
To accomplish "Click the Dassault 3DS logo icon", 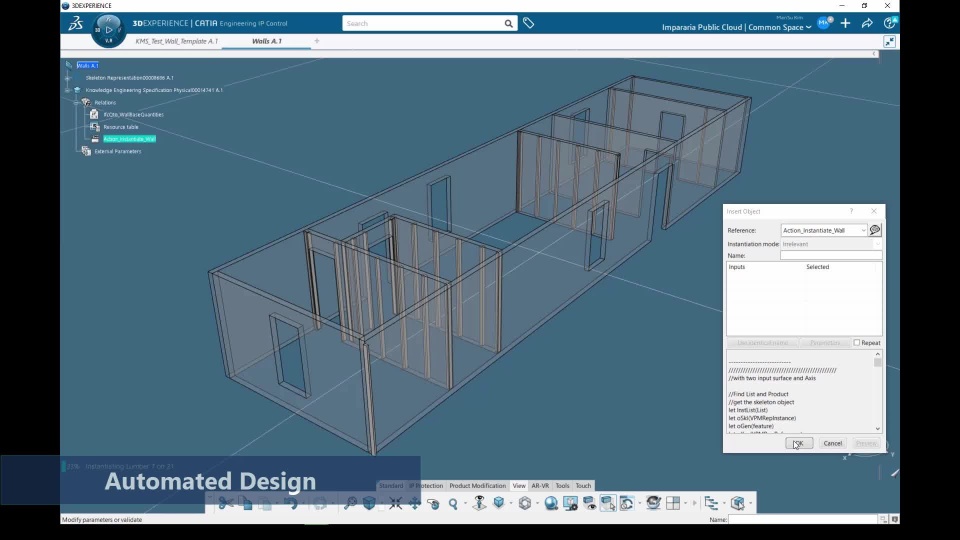I will (x=75, y=23).
